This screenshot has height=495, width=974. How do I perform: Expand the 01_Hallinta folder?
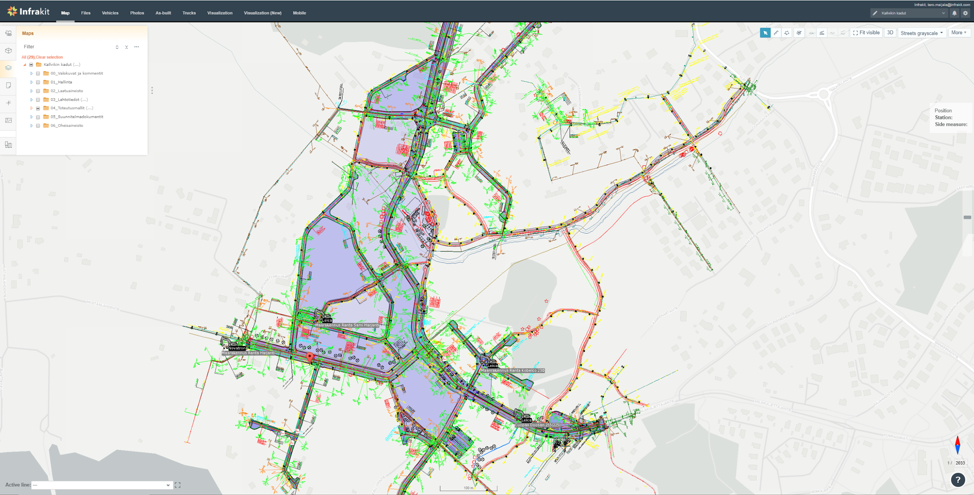point(32,82)
